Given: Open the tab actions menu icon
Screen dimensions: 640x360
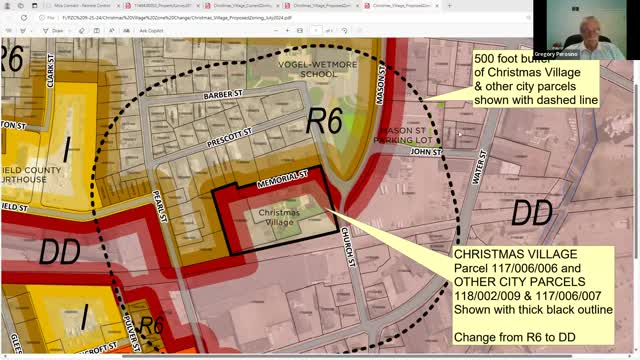Looking at the screenshot, I should click(34, 6).
